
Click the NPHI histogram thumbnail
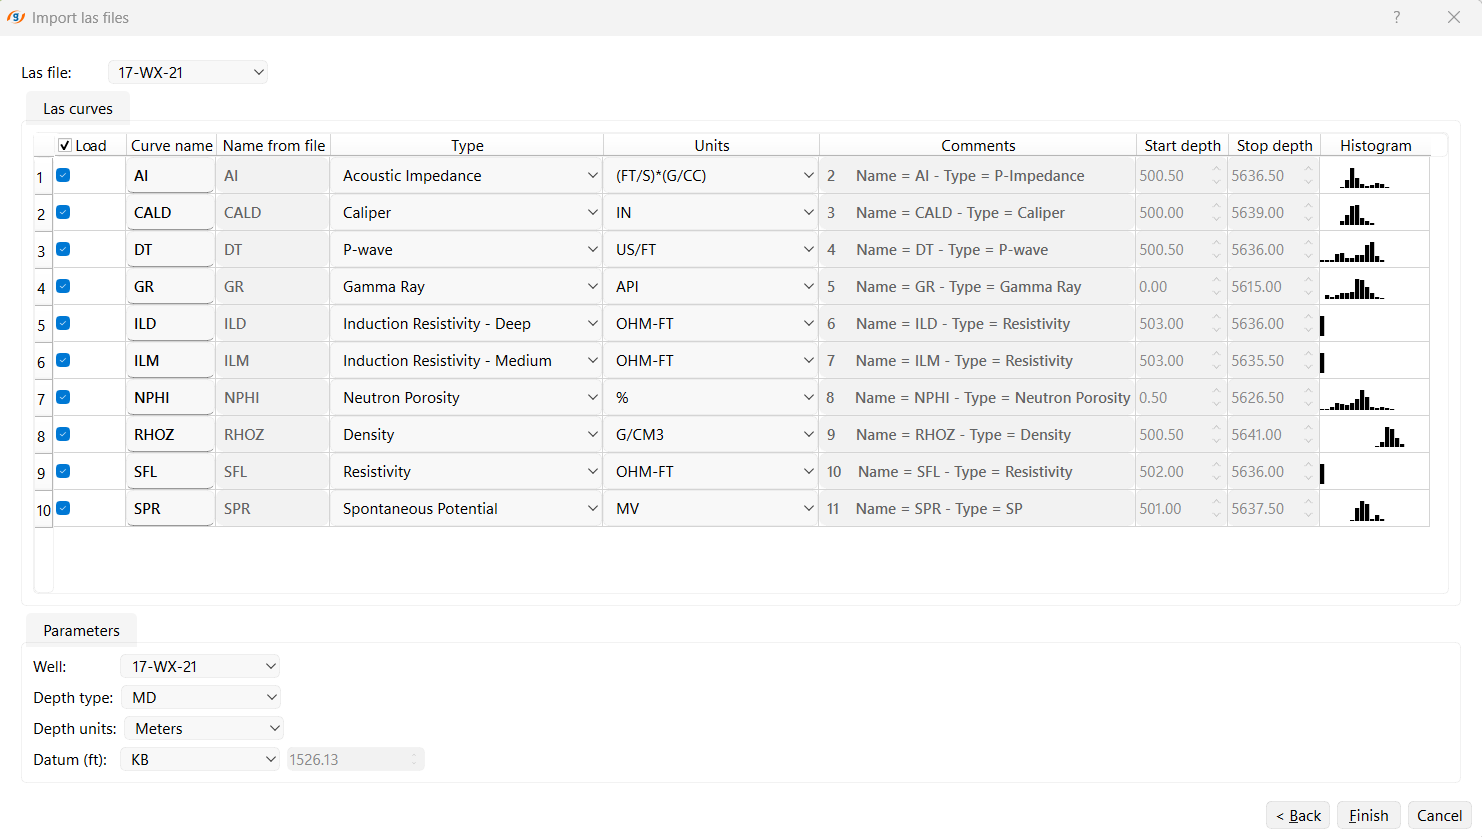click(1375, 397)
